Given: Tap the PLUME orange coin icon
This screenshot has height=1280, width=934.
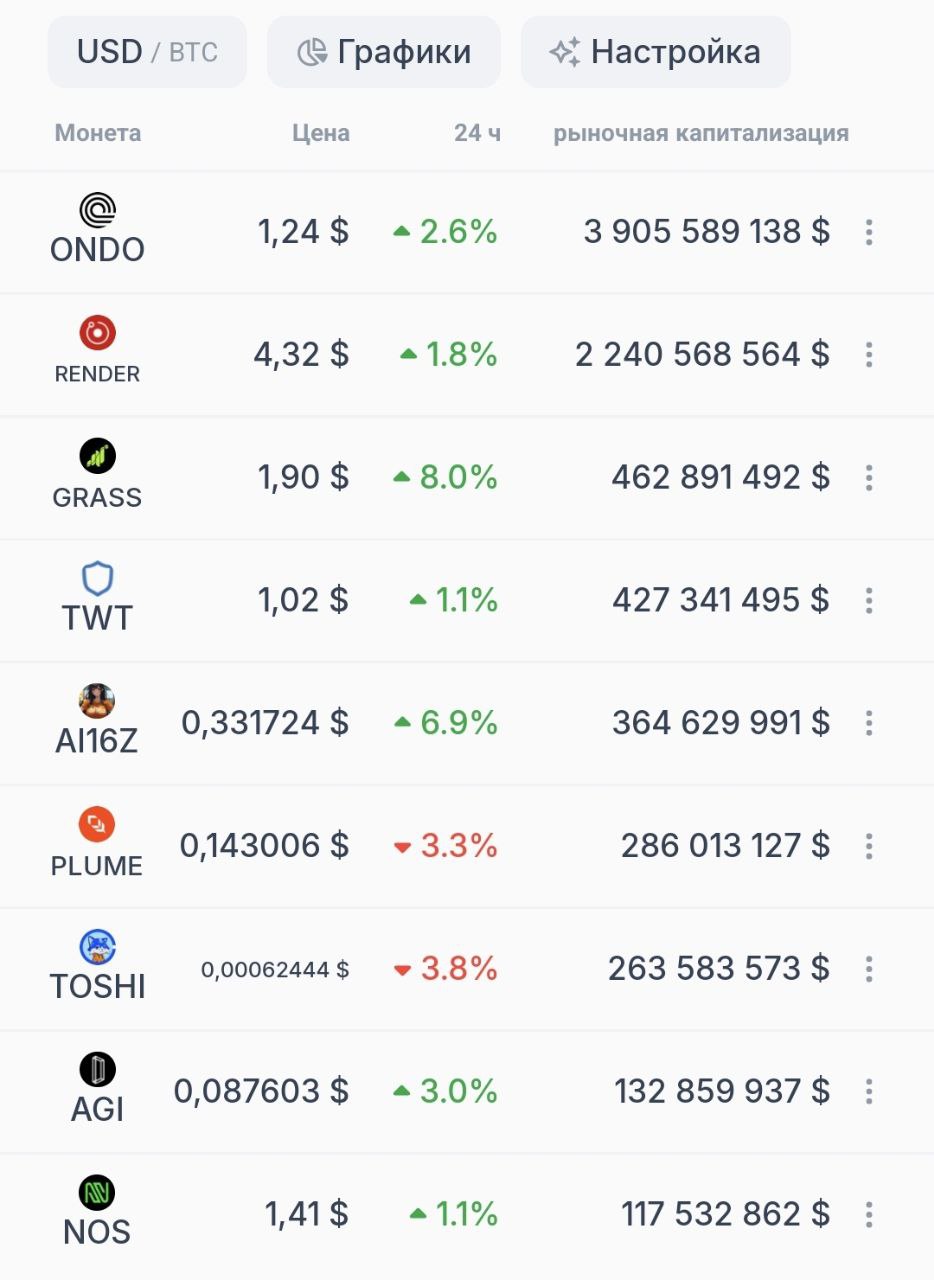Looking at the screenshot, I should pos(98,824).
